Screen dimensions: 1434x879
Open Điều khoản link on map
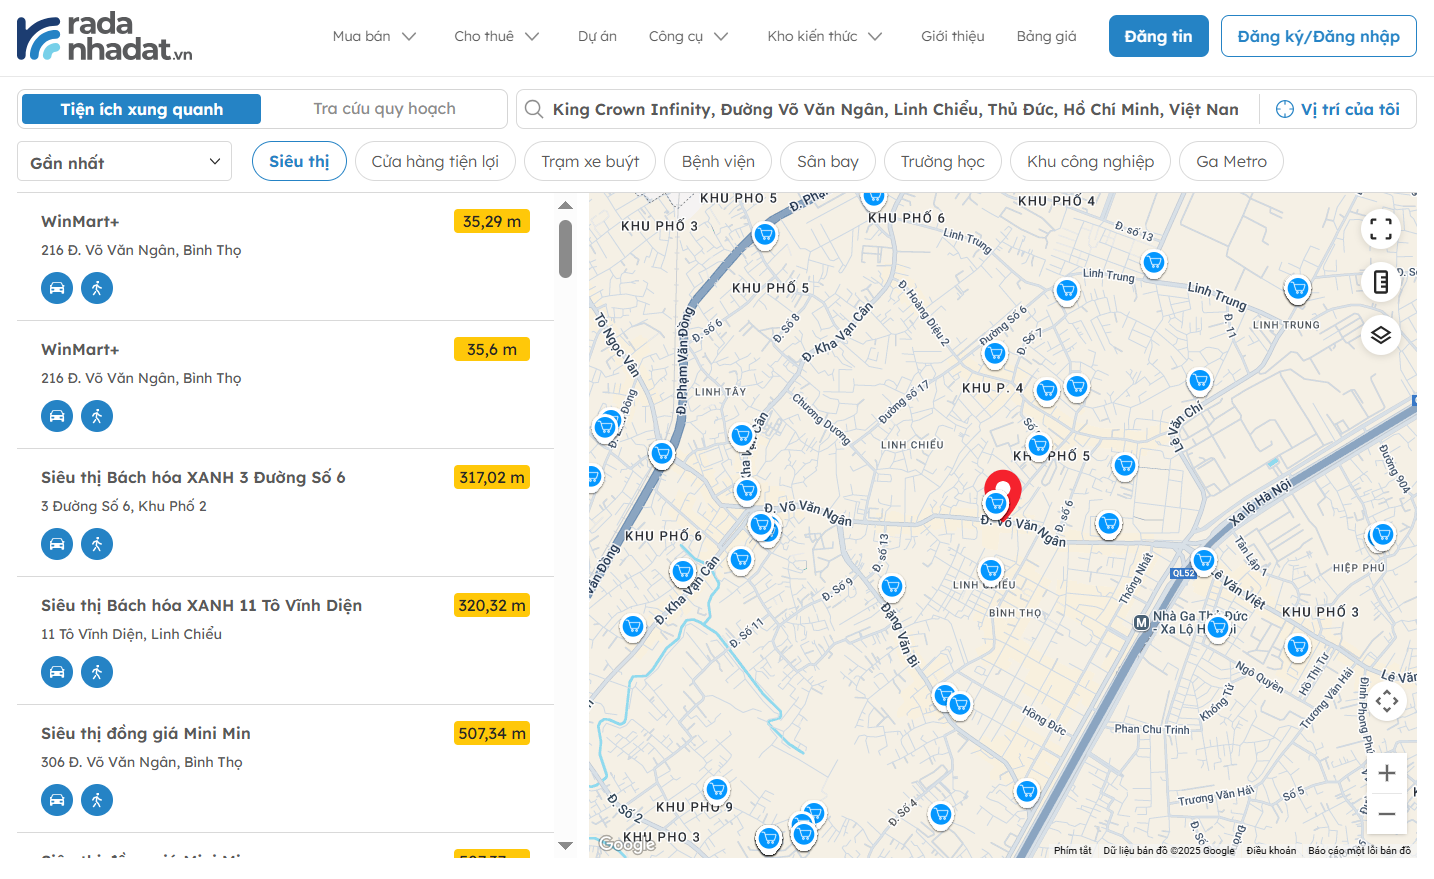click(1271, 851)
